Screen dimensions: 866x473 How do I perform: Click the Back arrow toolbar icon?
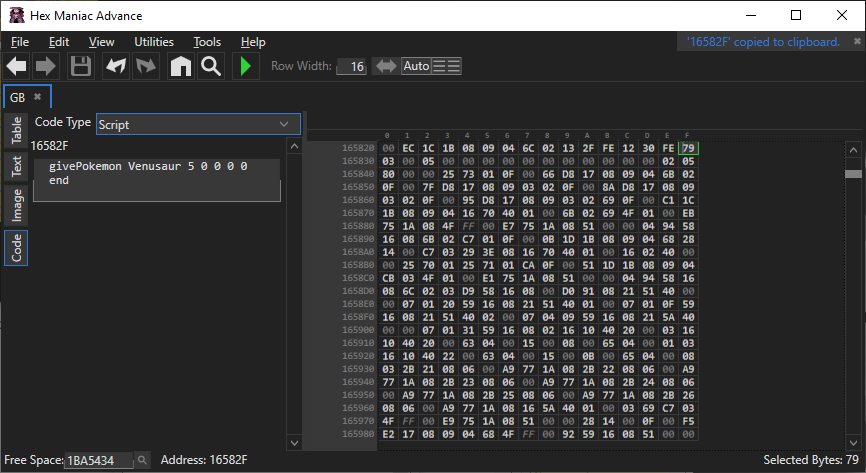pos(17,66)
